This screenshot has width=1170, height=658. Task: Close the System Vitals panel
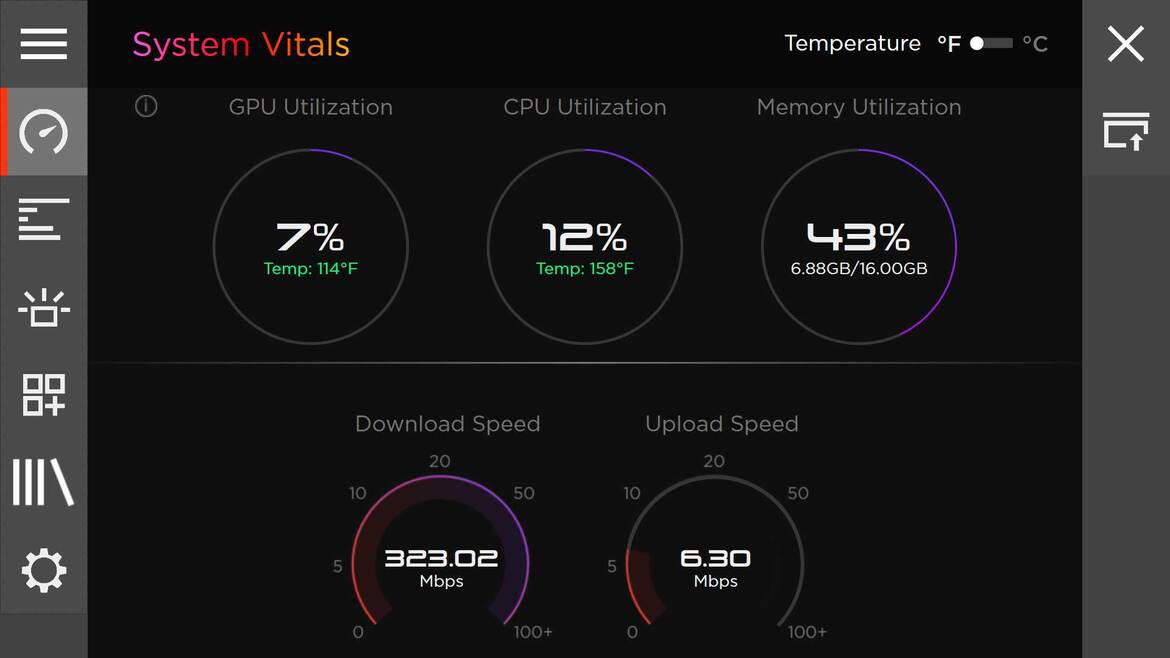1126,43
